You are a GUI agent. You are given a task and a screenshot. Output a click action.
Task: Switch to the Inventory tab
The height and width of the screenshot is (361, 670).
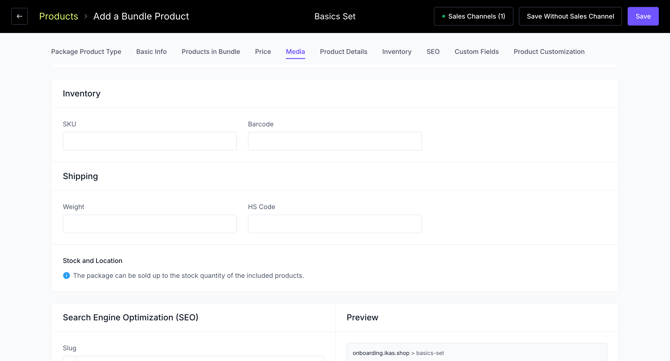(x=397, y=52)
